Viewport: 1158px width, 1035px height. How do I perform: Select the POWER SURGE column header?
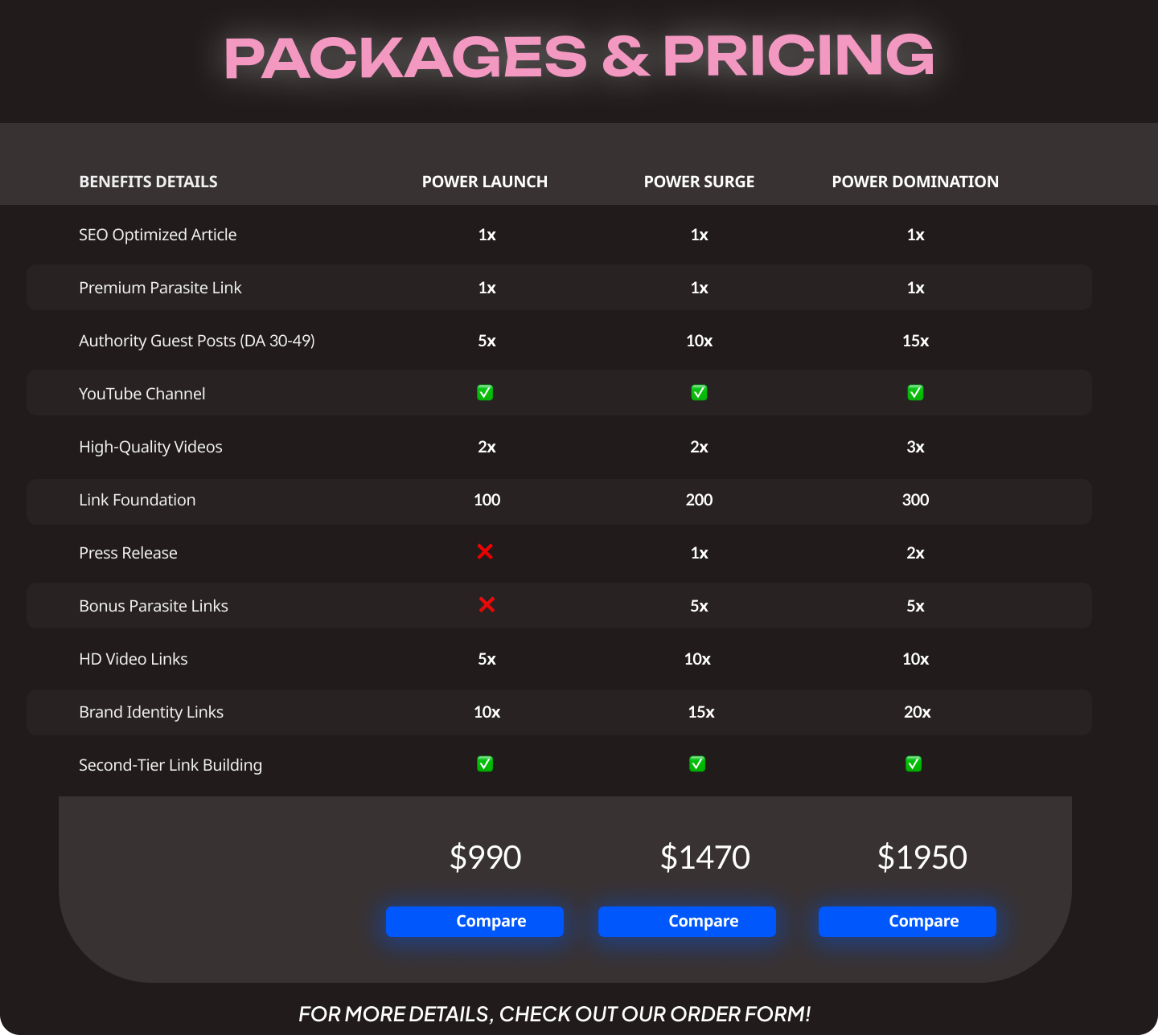pos(699,182)
